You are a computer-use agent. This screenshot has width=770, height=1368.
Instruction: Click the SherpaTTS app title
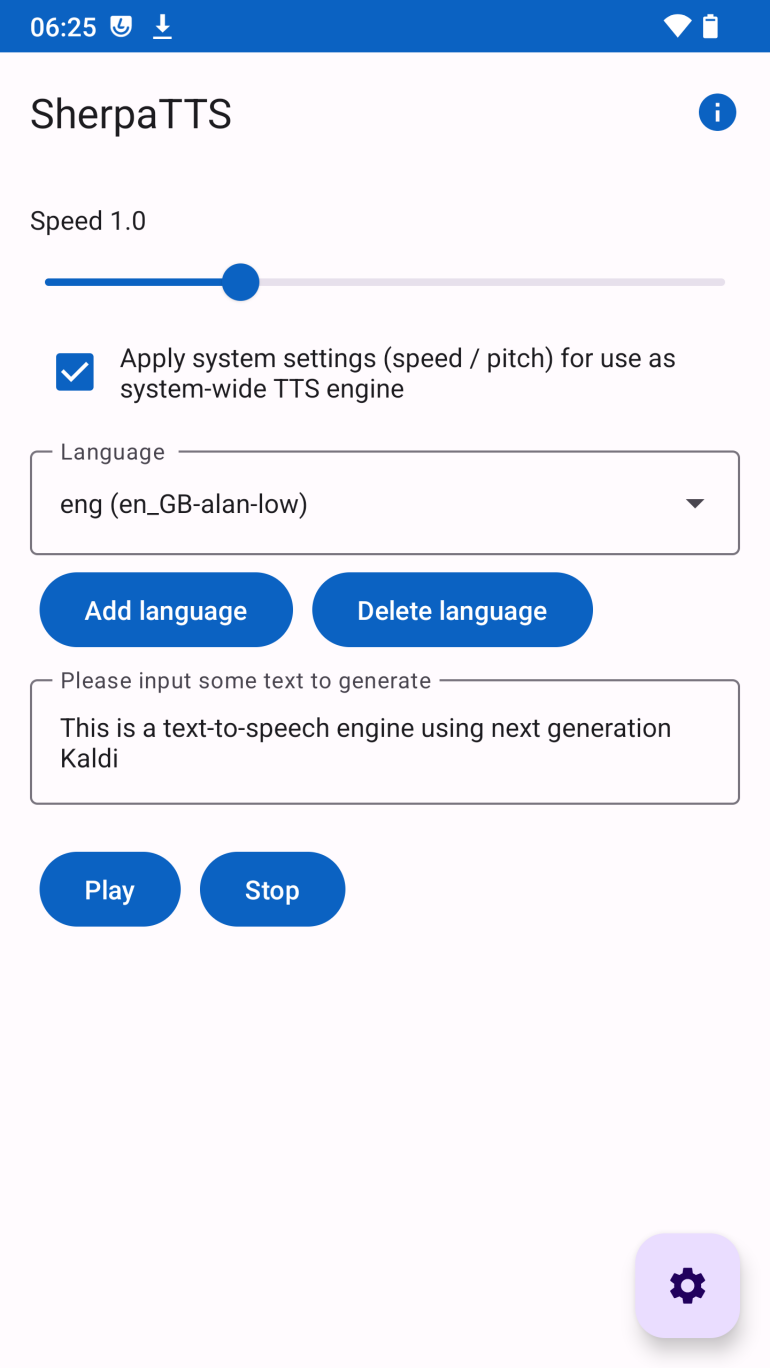(x=131, y=113)
